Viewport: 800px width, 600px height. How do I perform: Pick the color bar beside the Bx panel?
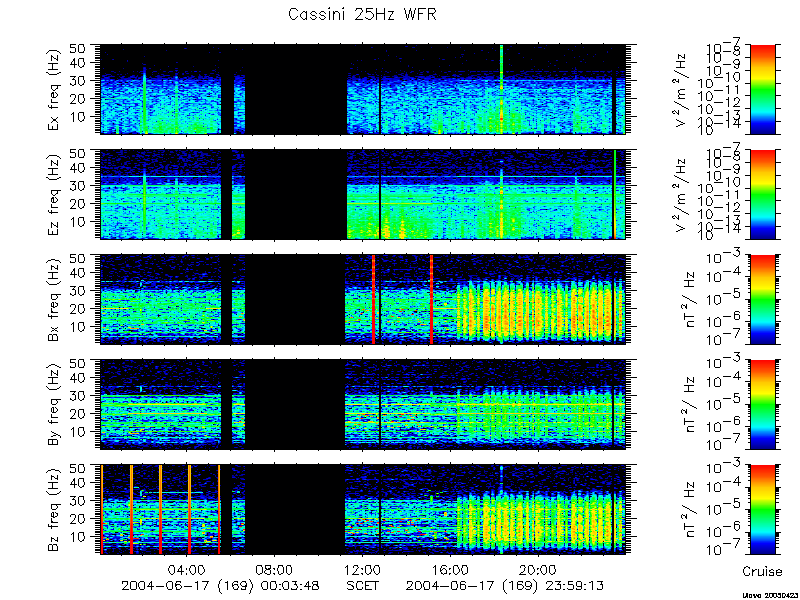(762, 299)
